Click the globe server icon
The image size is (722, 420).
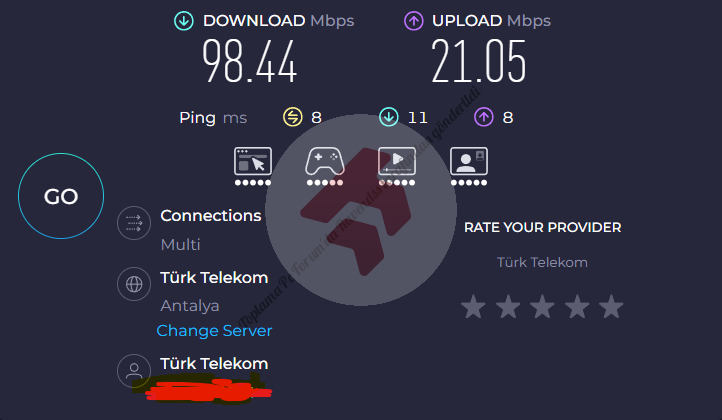[x=134, y=284]
